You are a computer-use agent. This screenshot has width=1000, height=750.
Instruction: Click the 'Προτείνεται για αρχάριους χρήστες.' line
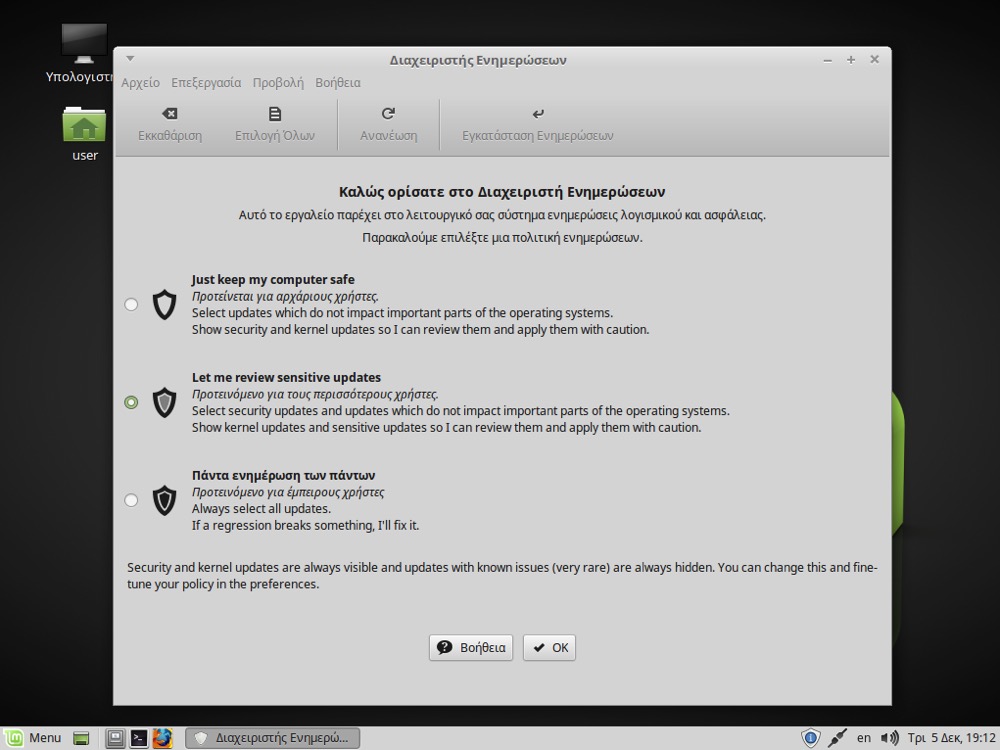pos(285,297)
